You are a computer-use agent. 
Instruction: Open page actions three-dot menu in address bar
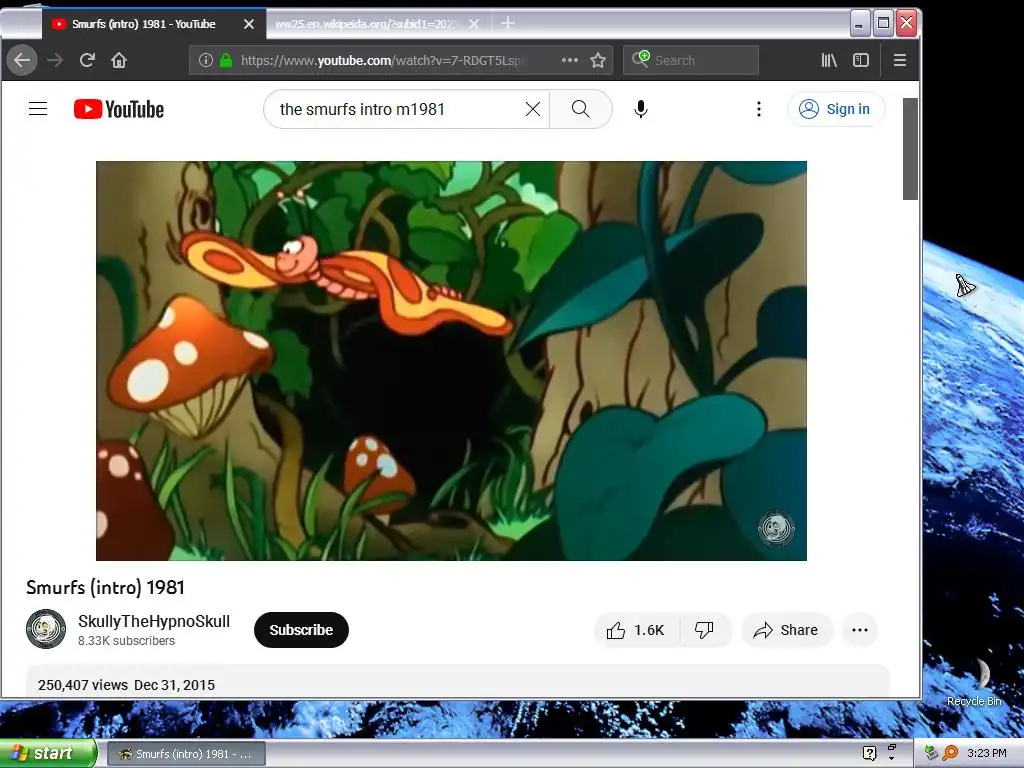tap(569, 60)
